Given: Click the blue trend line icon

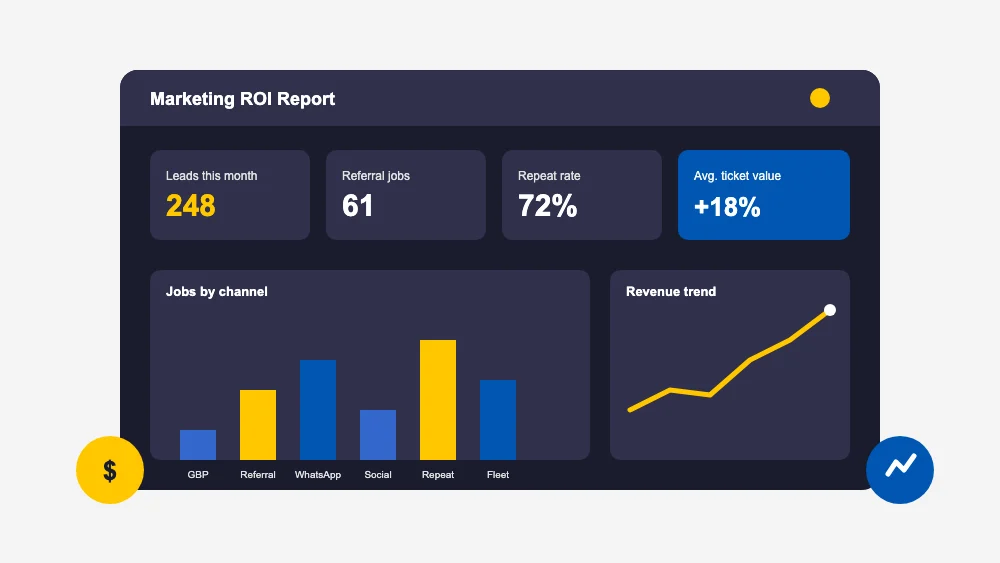Looking at the screenshot, I should [x=900, y=470].
